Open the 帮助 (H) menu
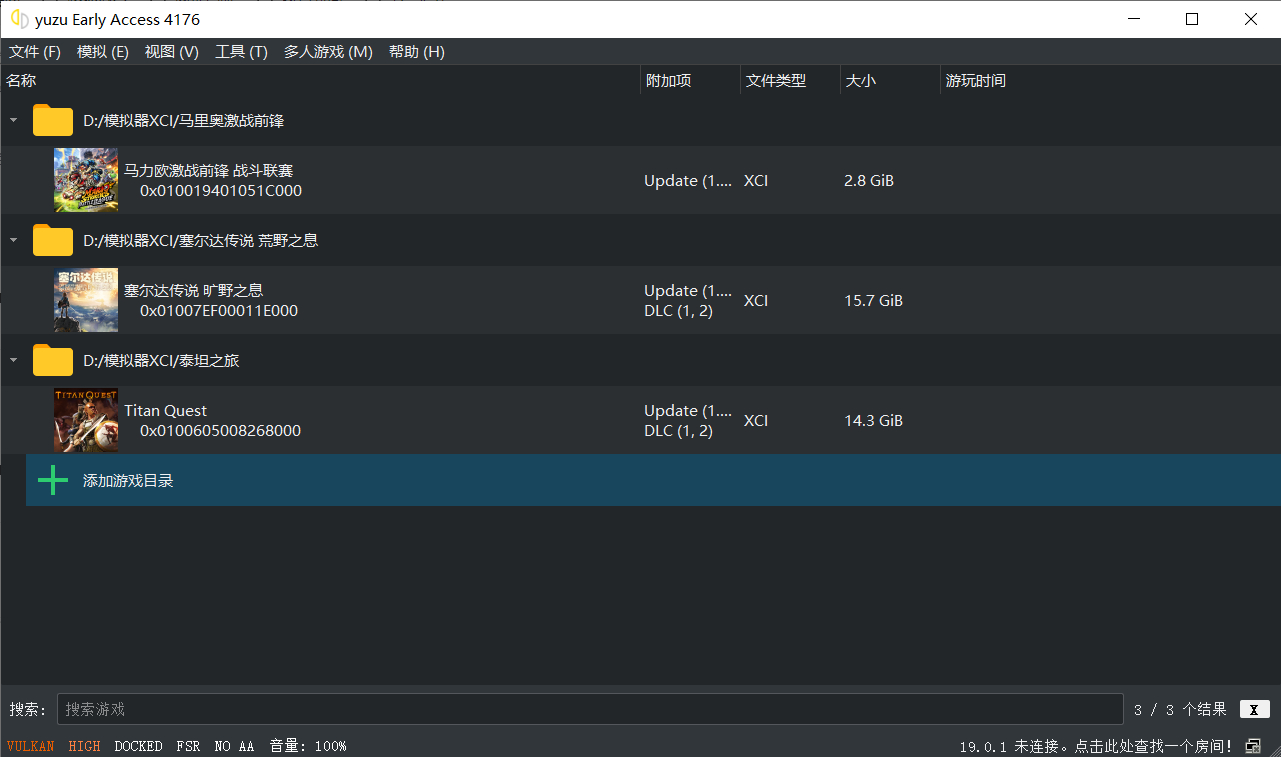Screen dimensions: 1281x757 pyautogui.click(x=416, y=52)
